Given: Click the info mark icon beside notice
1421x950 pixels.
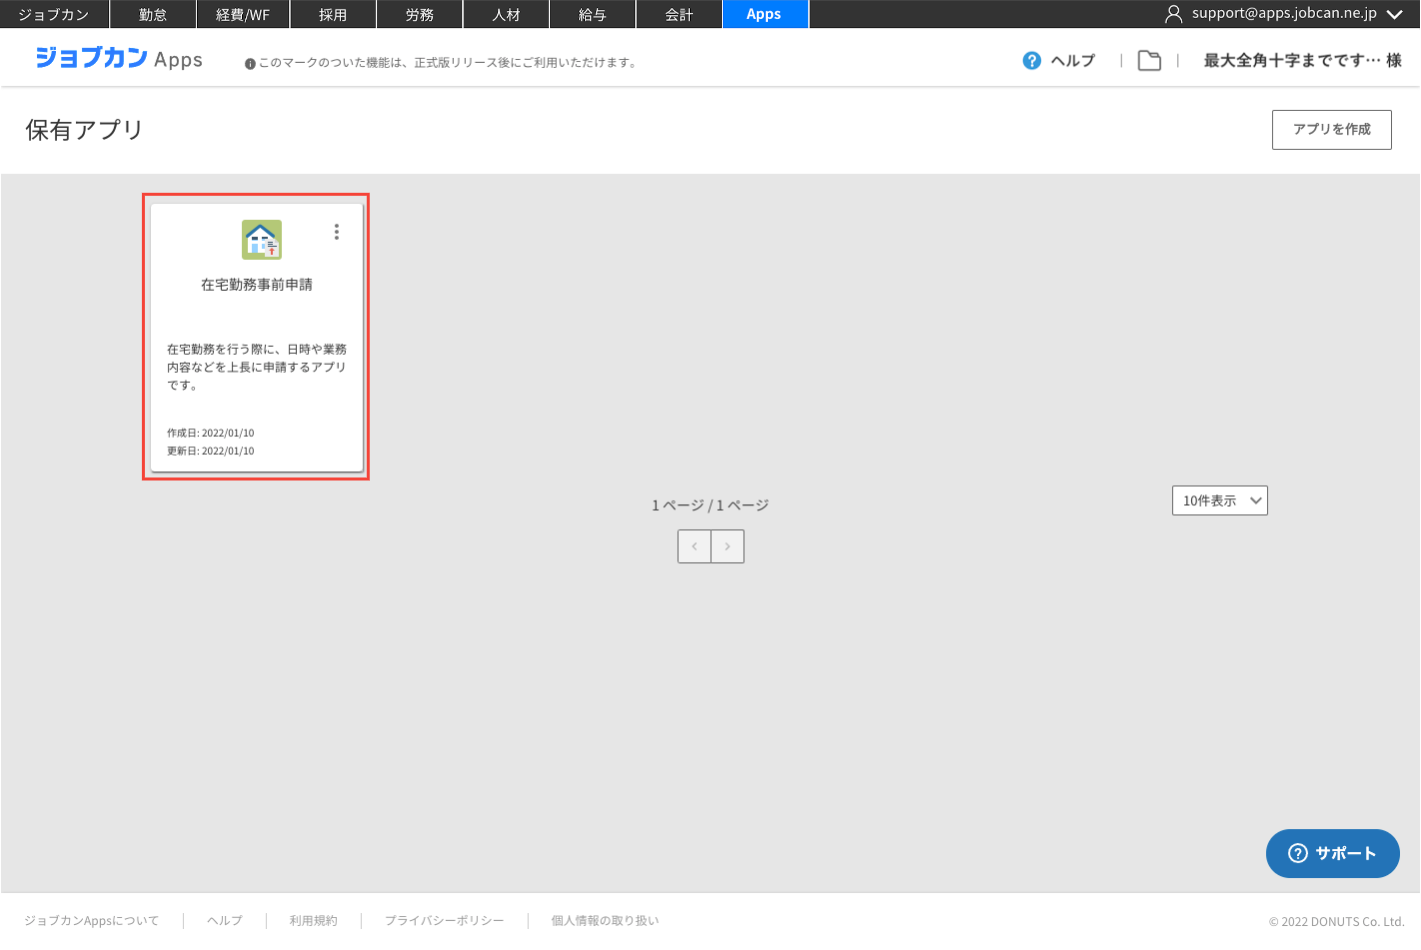Looking at the screenshot, I should (250, 64).
